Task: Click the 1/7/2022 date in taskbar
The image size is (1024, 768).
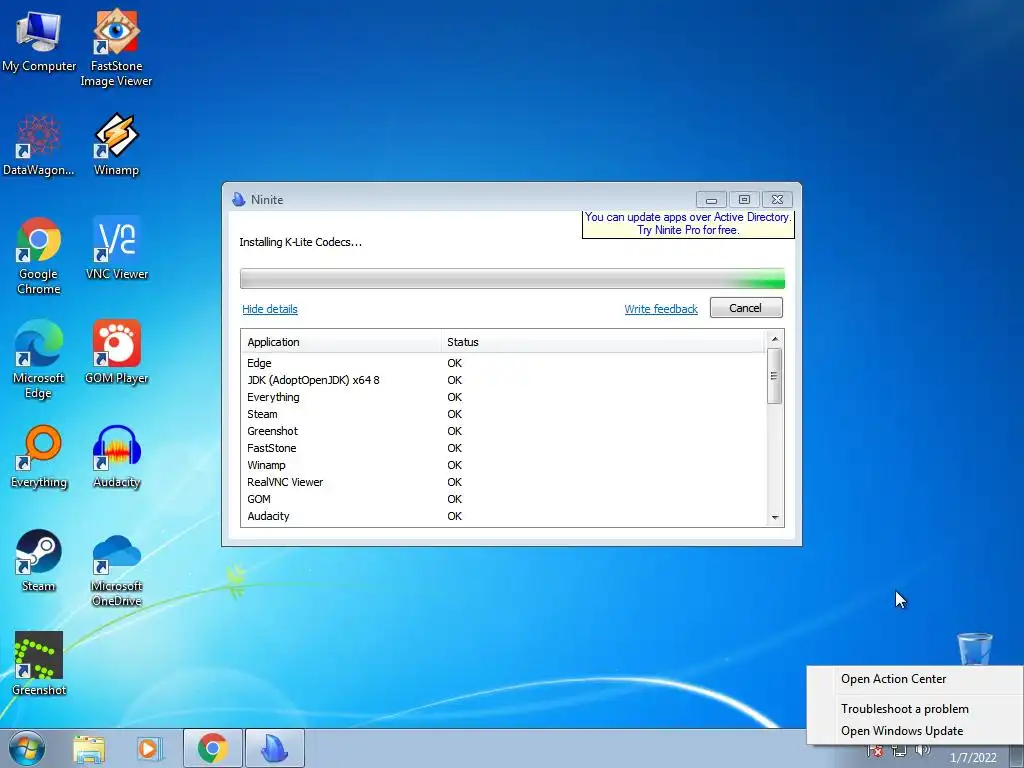Action: (x=973, y=758)
